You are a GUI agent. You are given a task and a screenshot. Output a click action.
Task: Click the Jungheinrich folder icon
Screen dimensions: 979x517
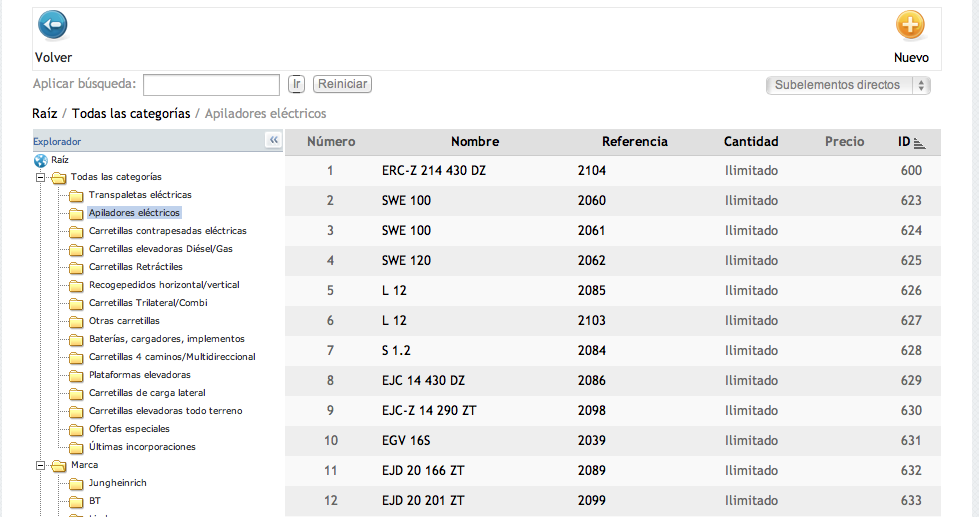(76, 483)
